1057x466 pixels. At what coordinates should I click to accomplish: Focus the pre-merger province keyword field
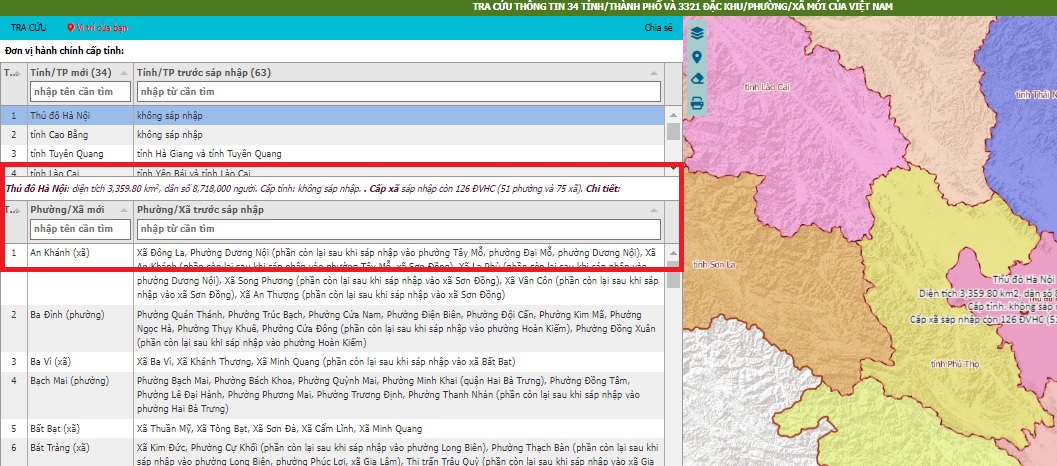(398, 91)
